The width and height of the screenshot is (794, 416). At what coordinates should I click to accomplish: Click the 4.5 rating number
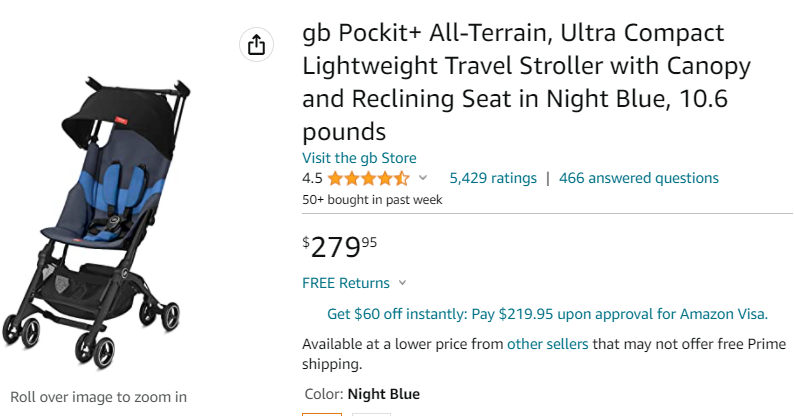pyautogui.click(x=312, y=179)
